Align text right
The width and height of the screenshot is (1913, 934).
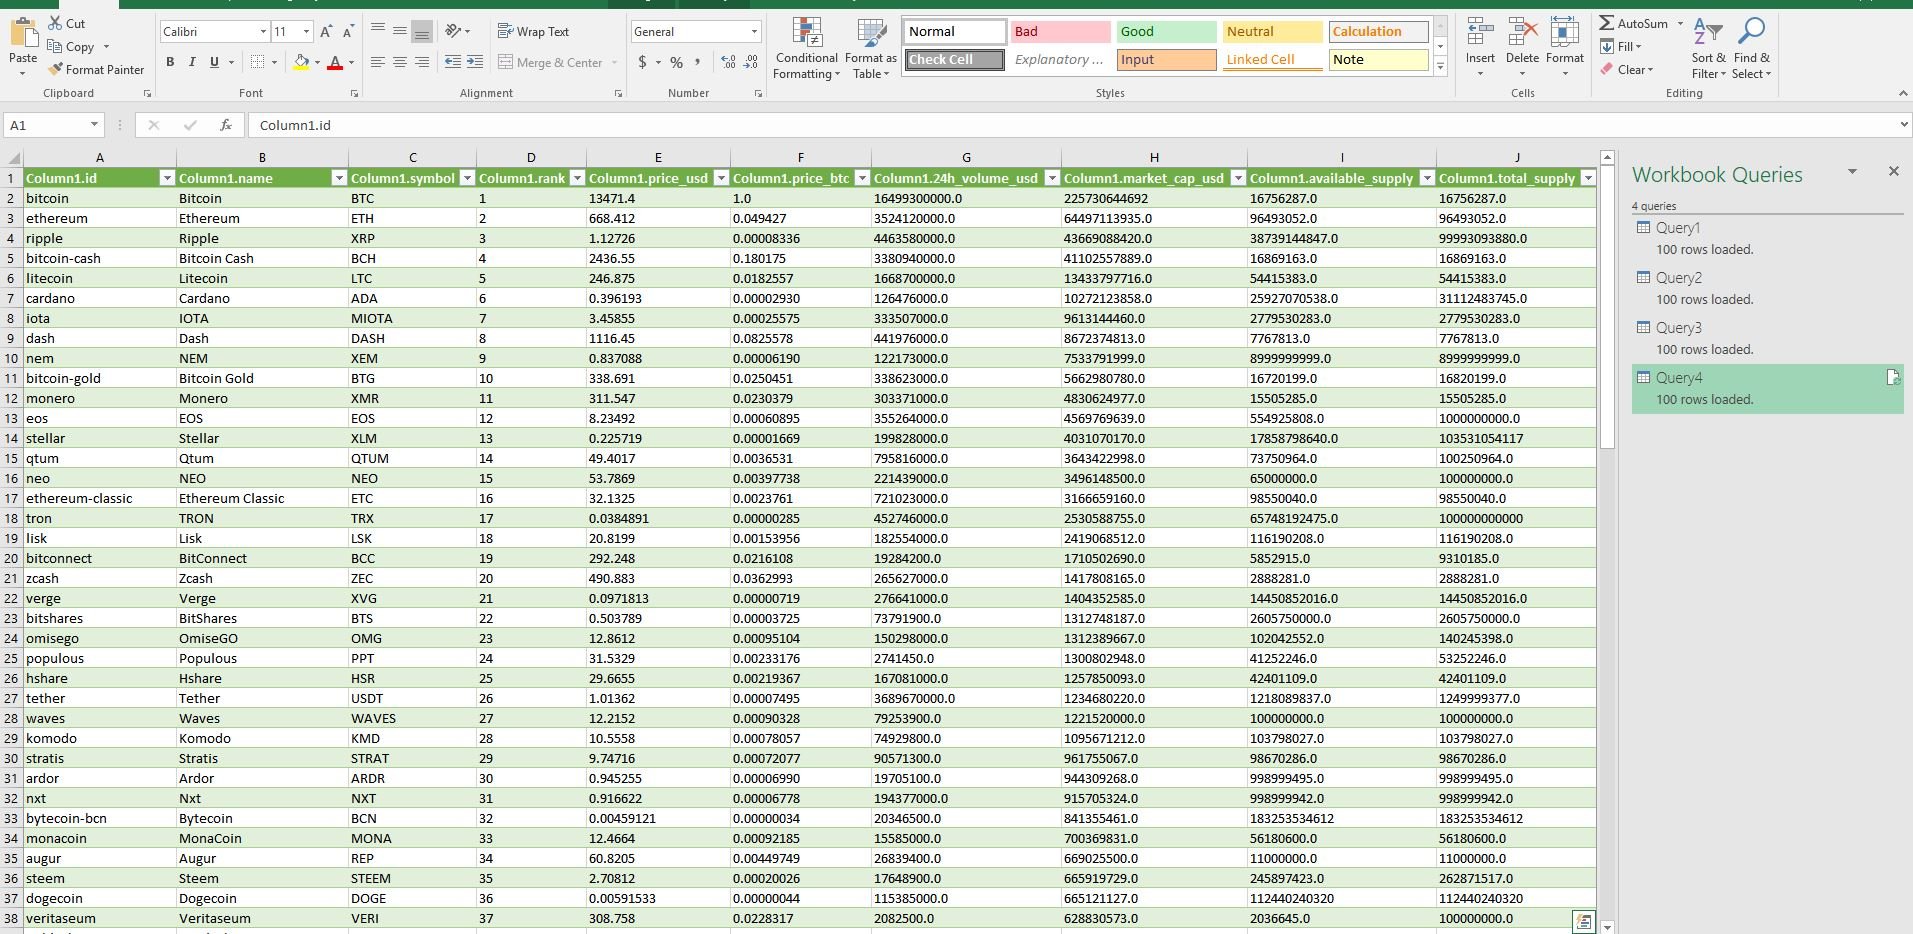(422, 62)
